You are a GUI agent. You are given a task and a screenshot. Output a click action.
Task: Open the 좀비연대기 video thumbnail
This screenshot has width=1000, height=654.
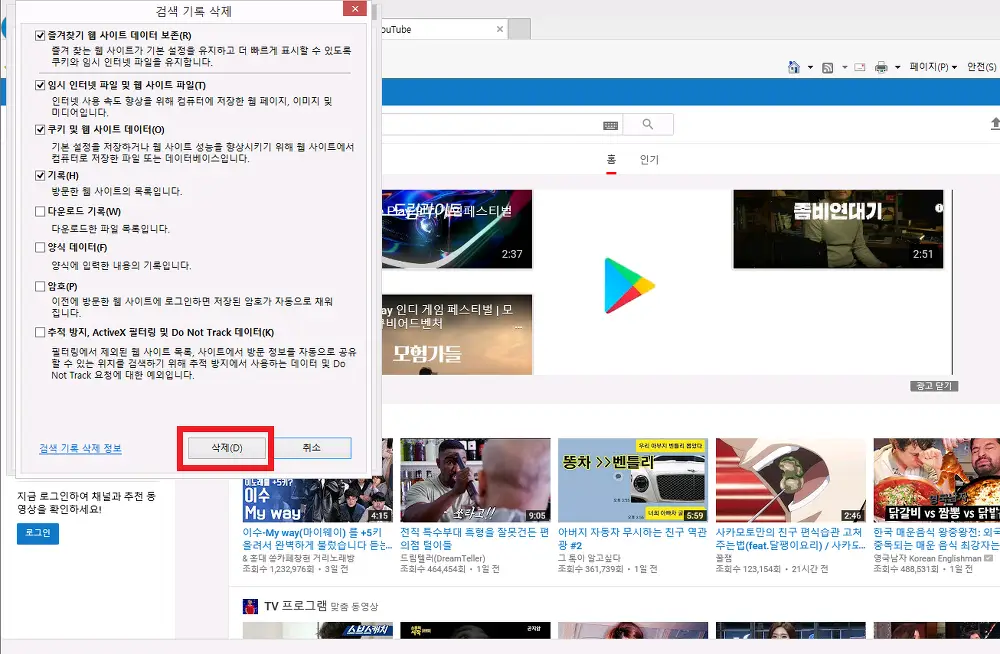838,229
